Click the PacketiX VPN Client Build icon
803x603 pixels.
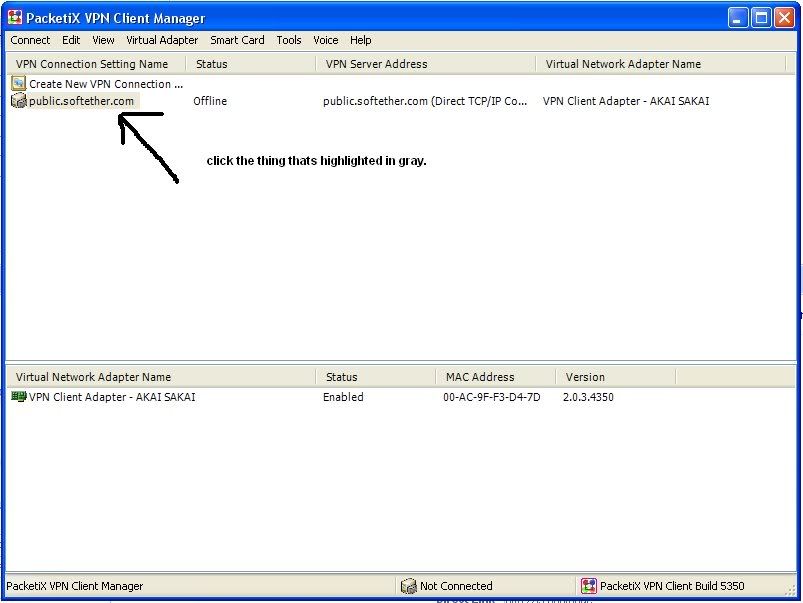(x=588, y=586)
